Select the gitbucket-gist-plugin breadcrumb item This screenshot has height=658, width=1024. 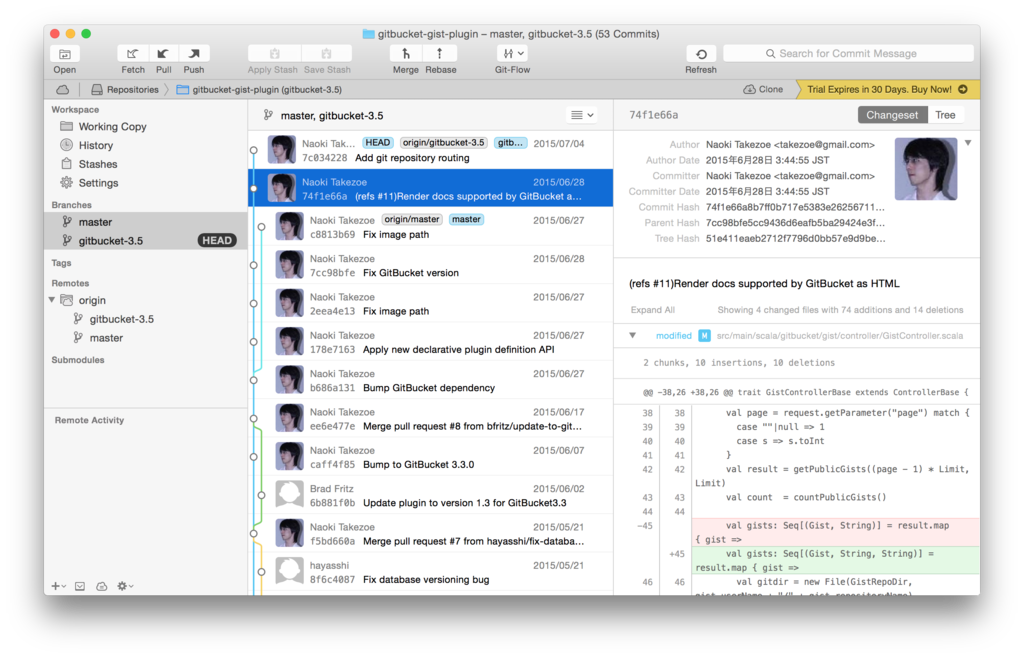pyautogui.click(x=259, y=89)
